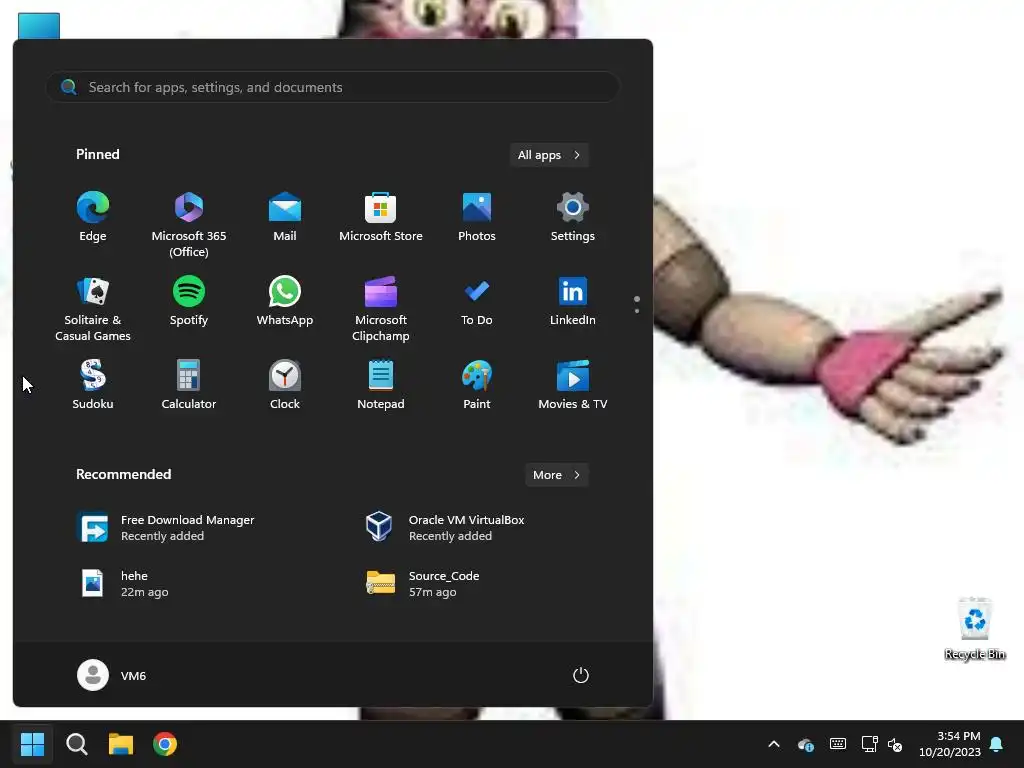1024x768 pixels.
Task: Open the clock showing 3:54 PM
Action: [x=950, y=744]
